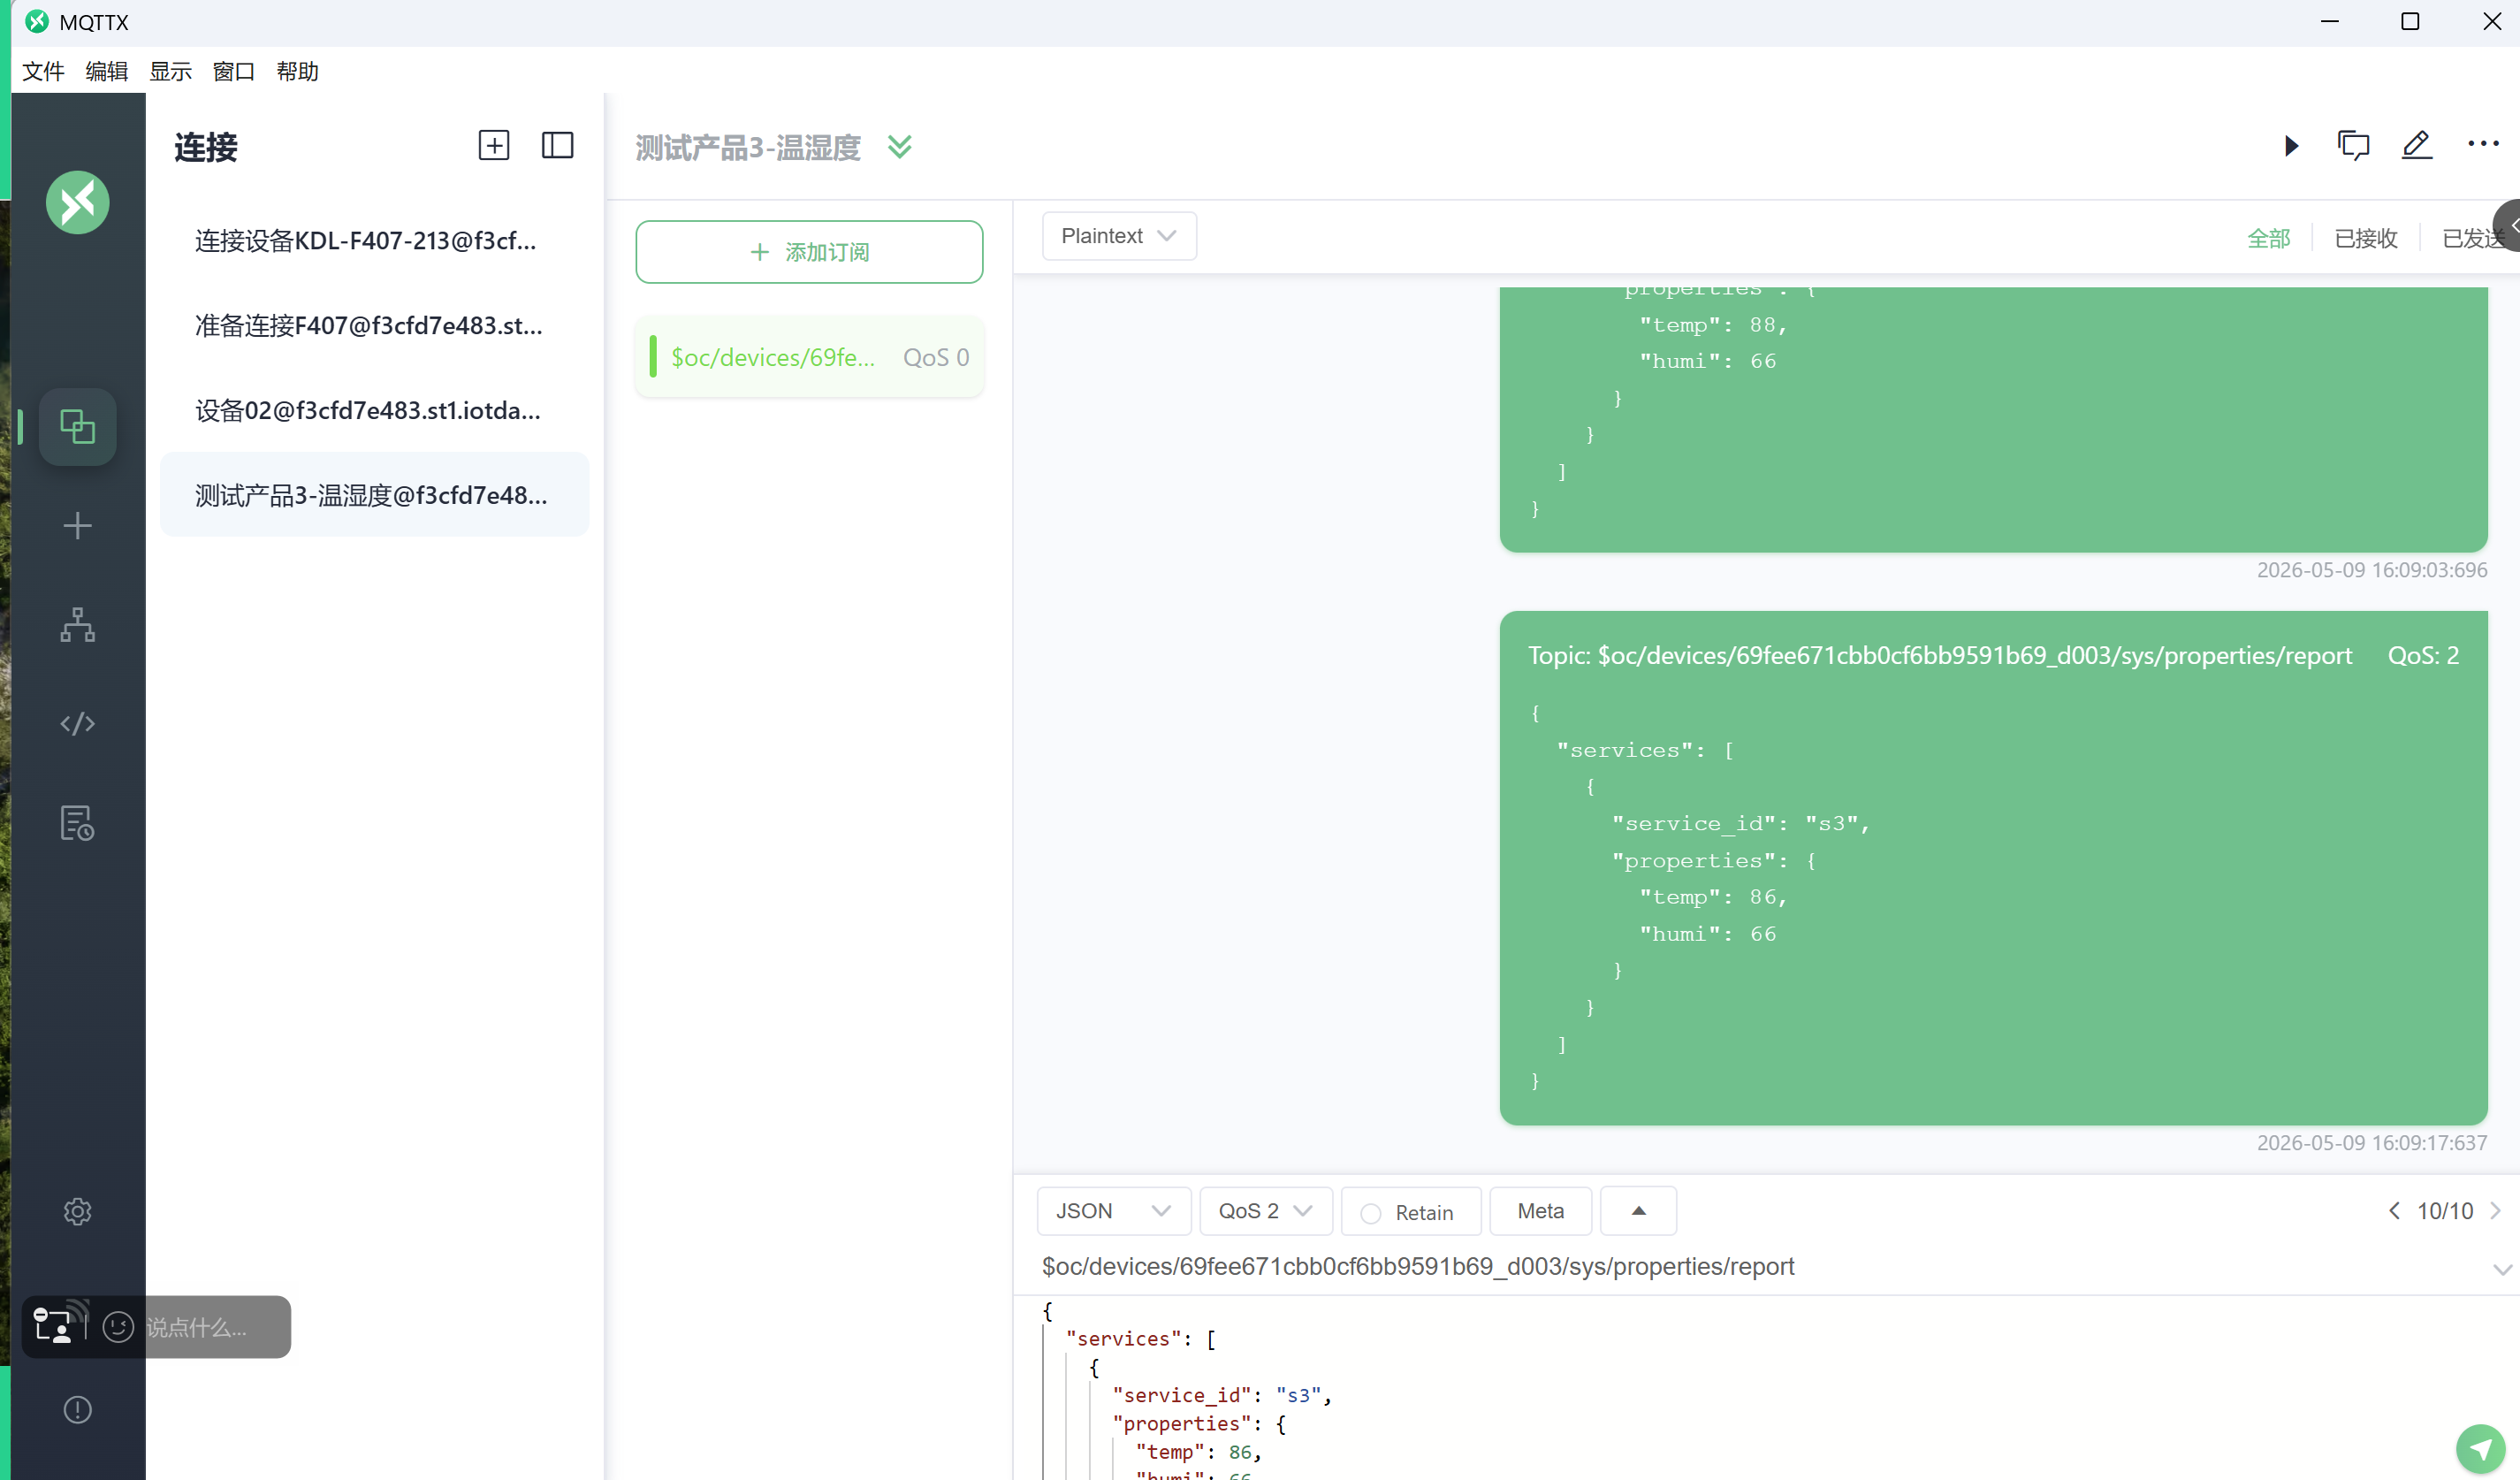Image resolution: width=2520 pixels, height=1480 pixels.
Task: Open the Script icon in the sidebar
Action: [77, 723]
